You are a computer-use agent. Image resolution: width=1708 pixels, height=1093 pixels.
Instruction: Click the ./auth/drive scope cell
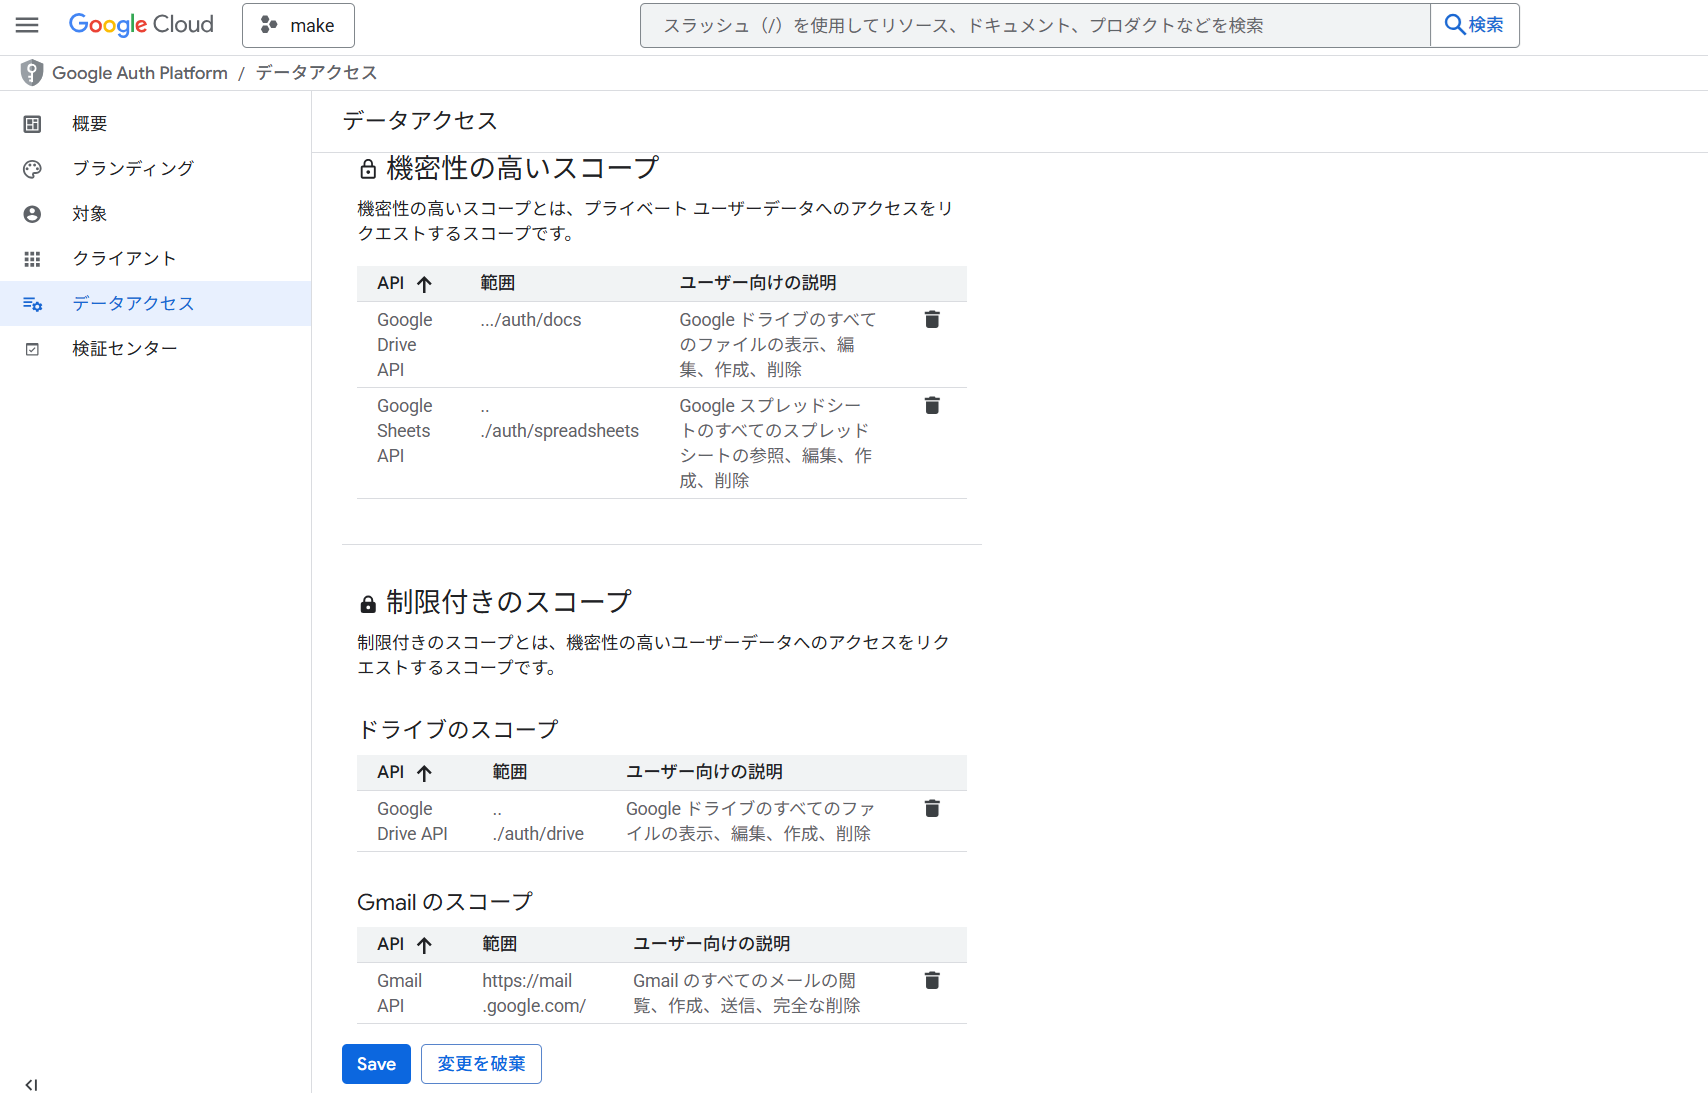point(538,822)
